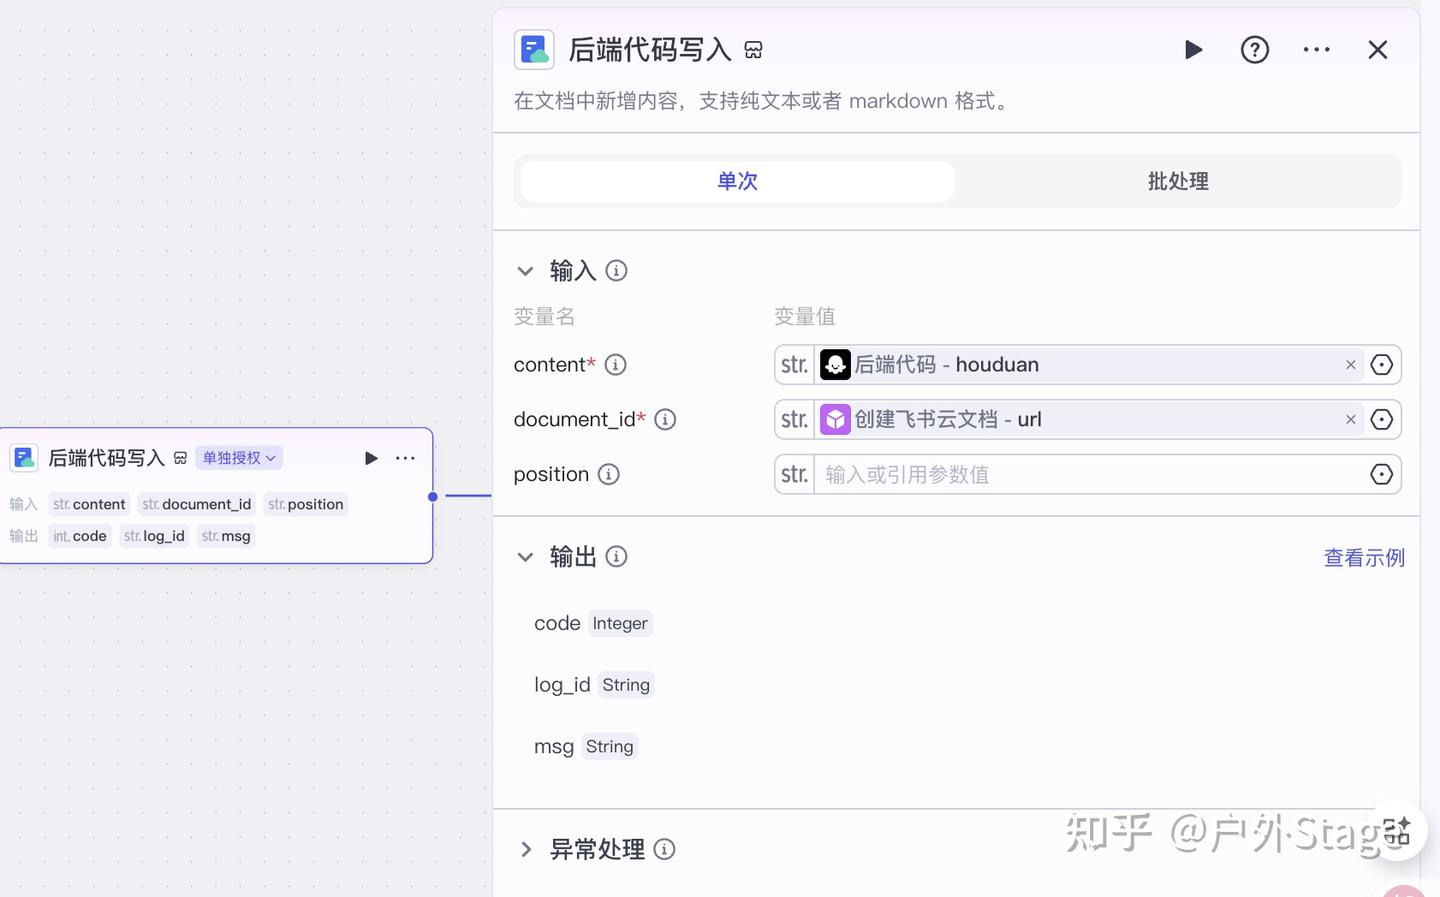This screenshot has height=897, width=1440.
Task: Clear the 创建飞书云文档 - url reference value
Action: pos(1351,420)
